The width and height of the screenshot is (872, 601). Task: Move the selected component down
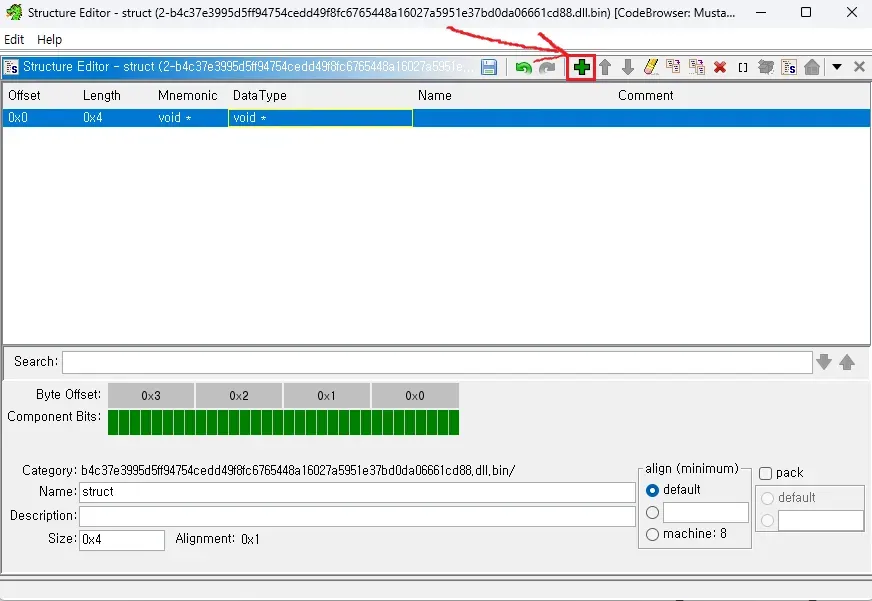(628, 67)
